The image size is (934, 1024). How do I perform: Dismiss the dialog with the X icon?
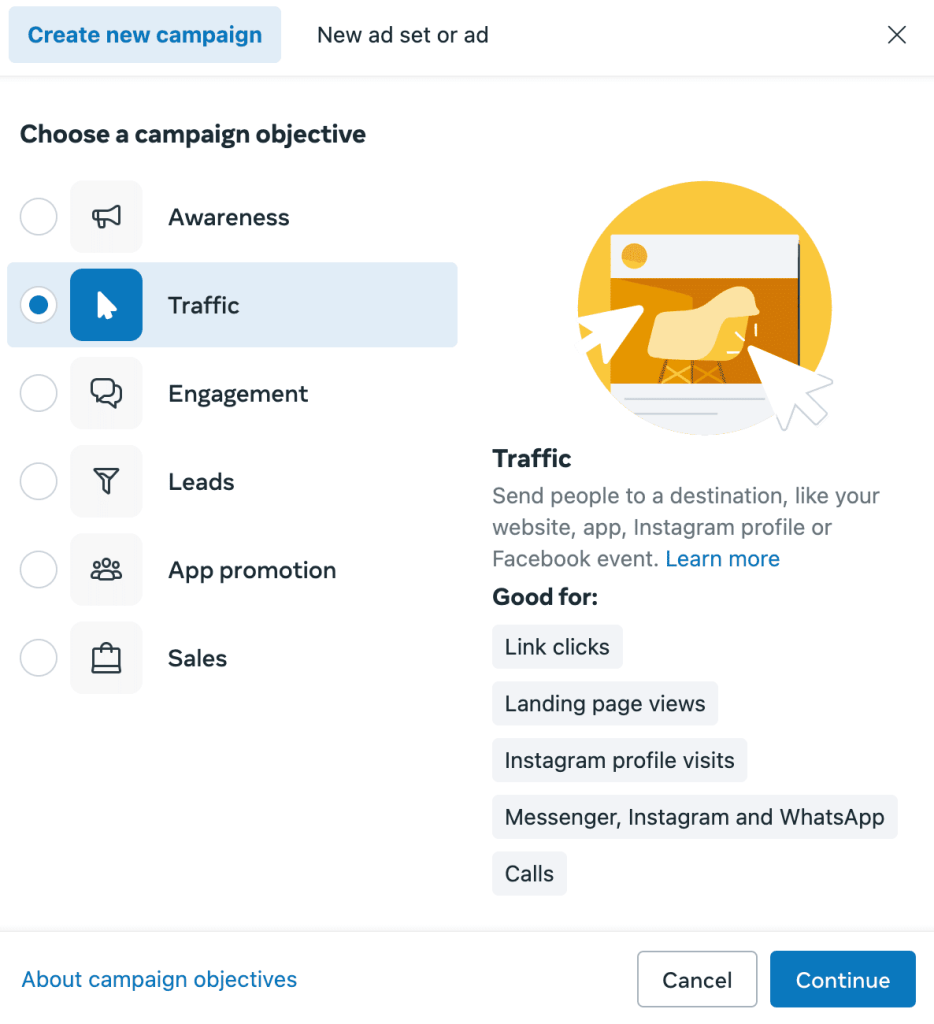coord(896,34)
